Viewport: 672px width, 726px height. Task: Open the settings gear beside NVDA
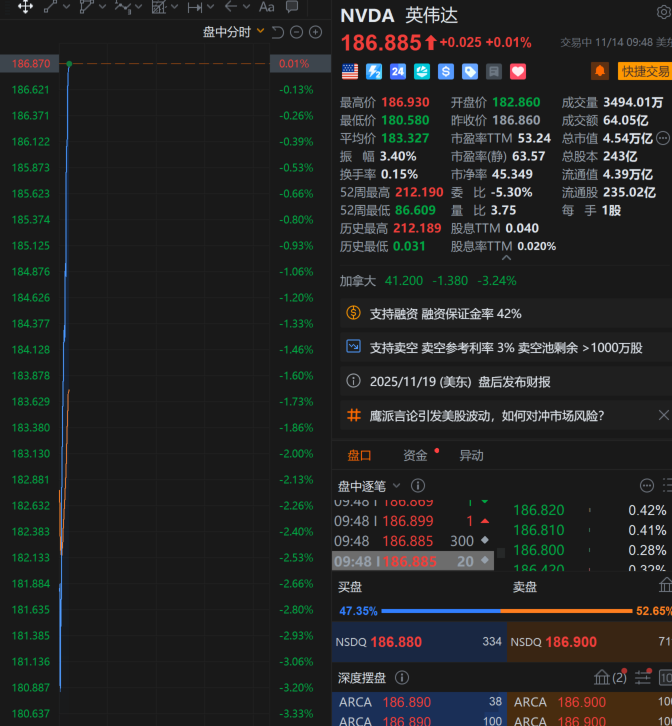coord(663,13)
